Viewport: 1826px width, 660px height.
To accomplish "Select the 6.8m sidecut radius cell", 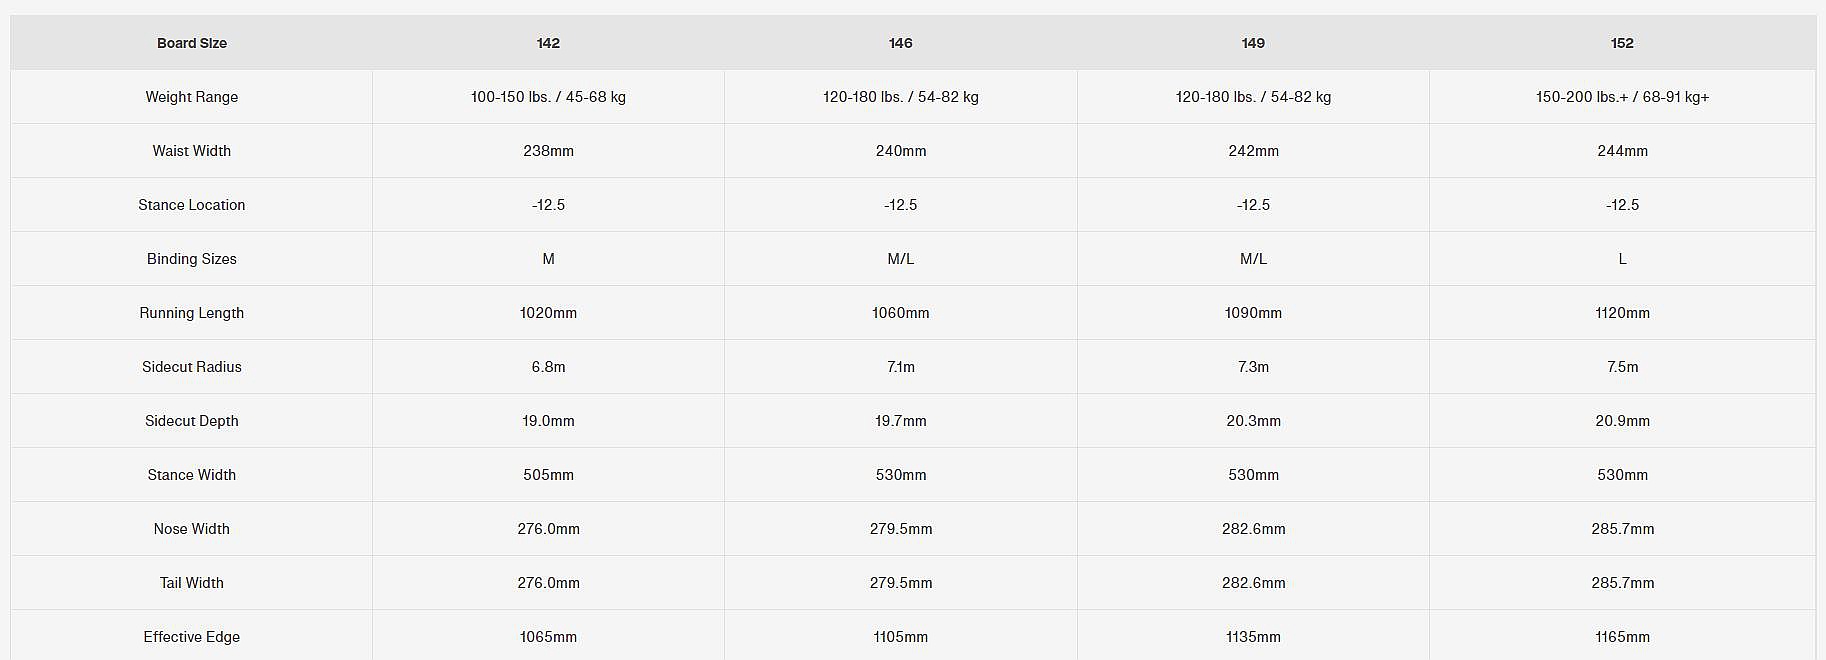I will [x=548, y=367].
